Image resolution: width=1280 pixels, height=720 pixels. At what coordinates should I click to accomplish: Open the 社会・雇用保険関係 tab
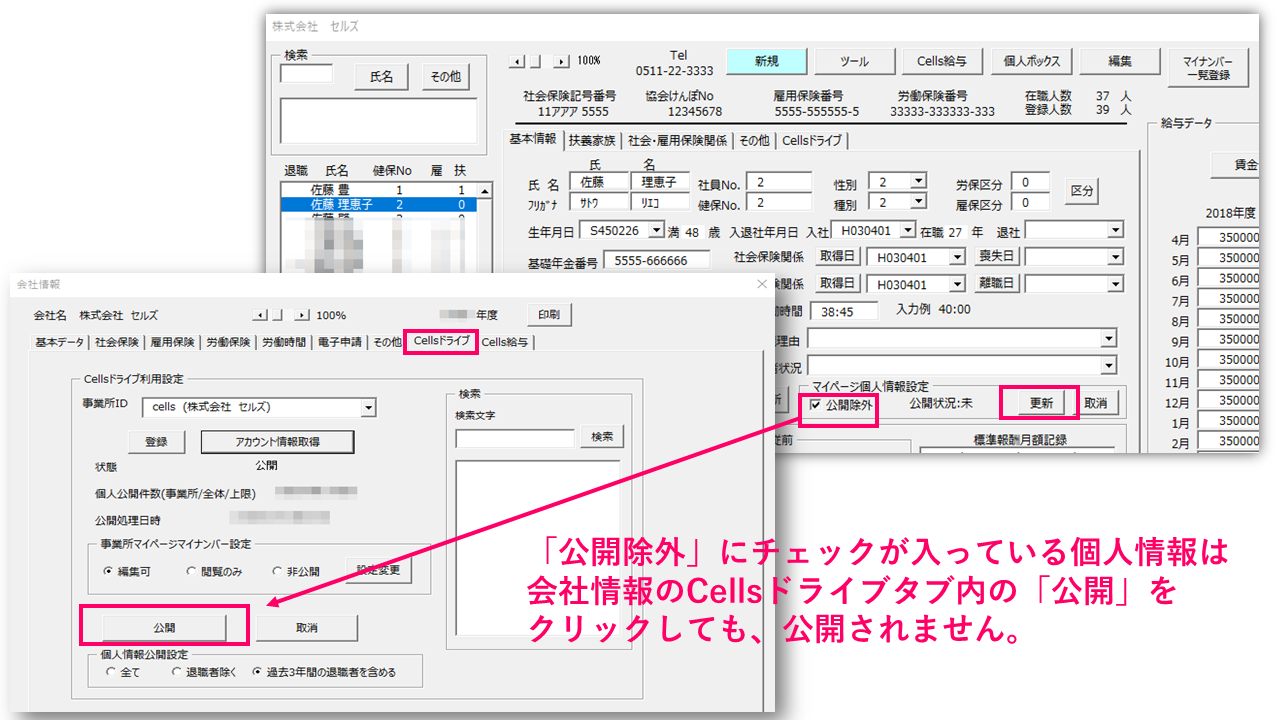[x=677, y=141]
